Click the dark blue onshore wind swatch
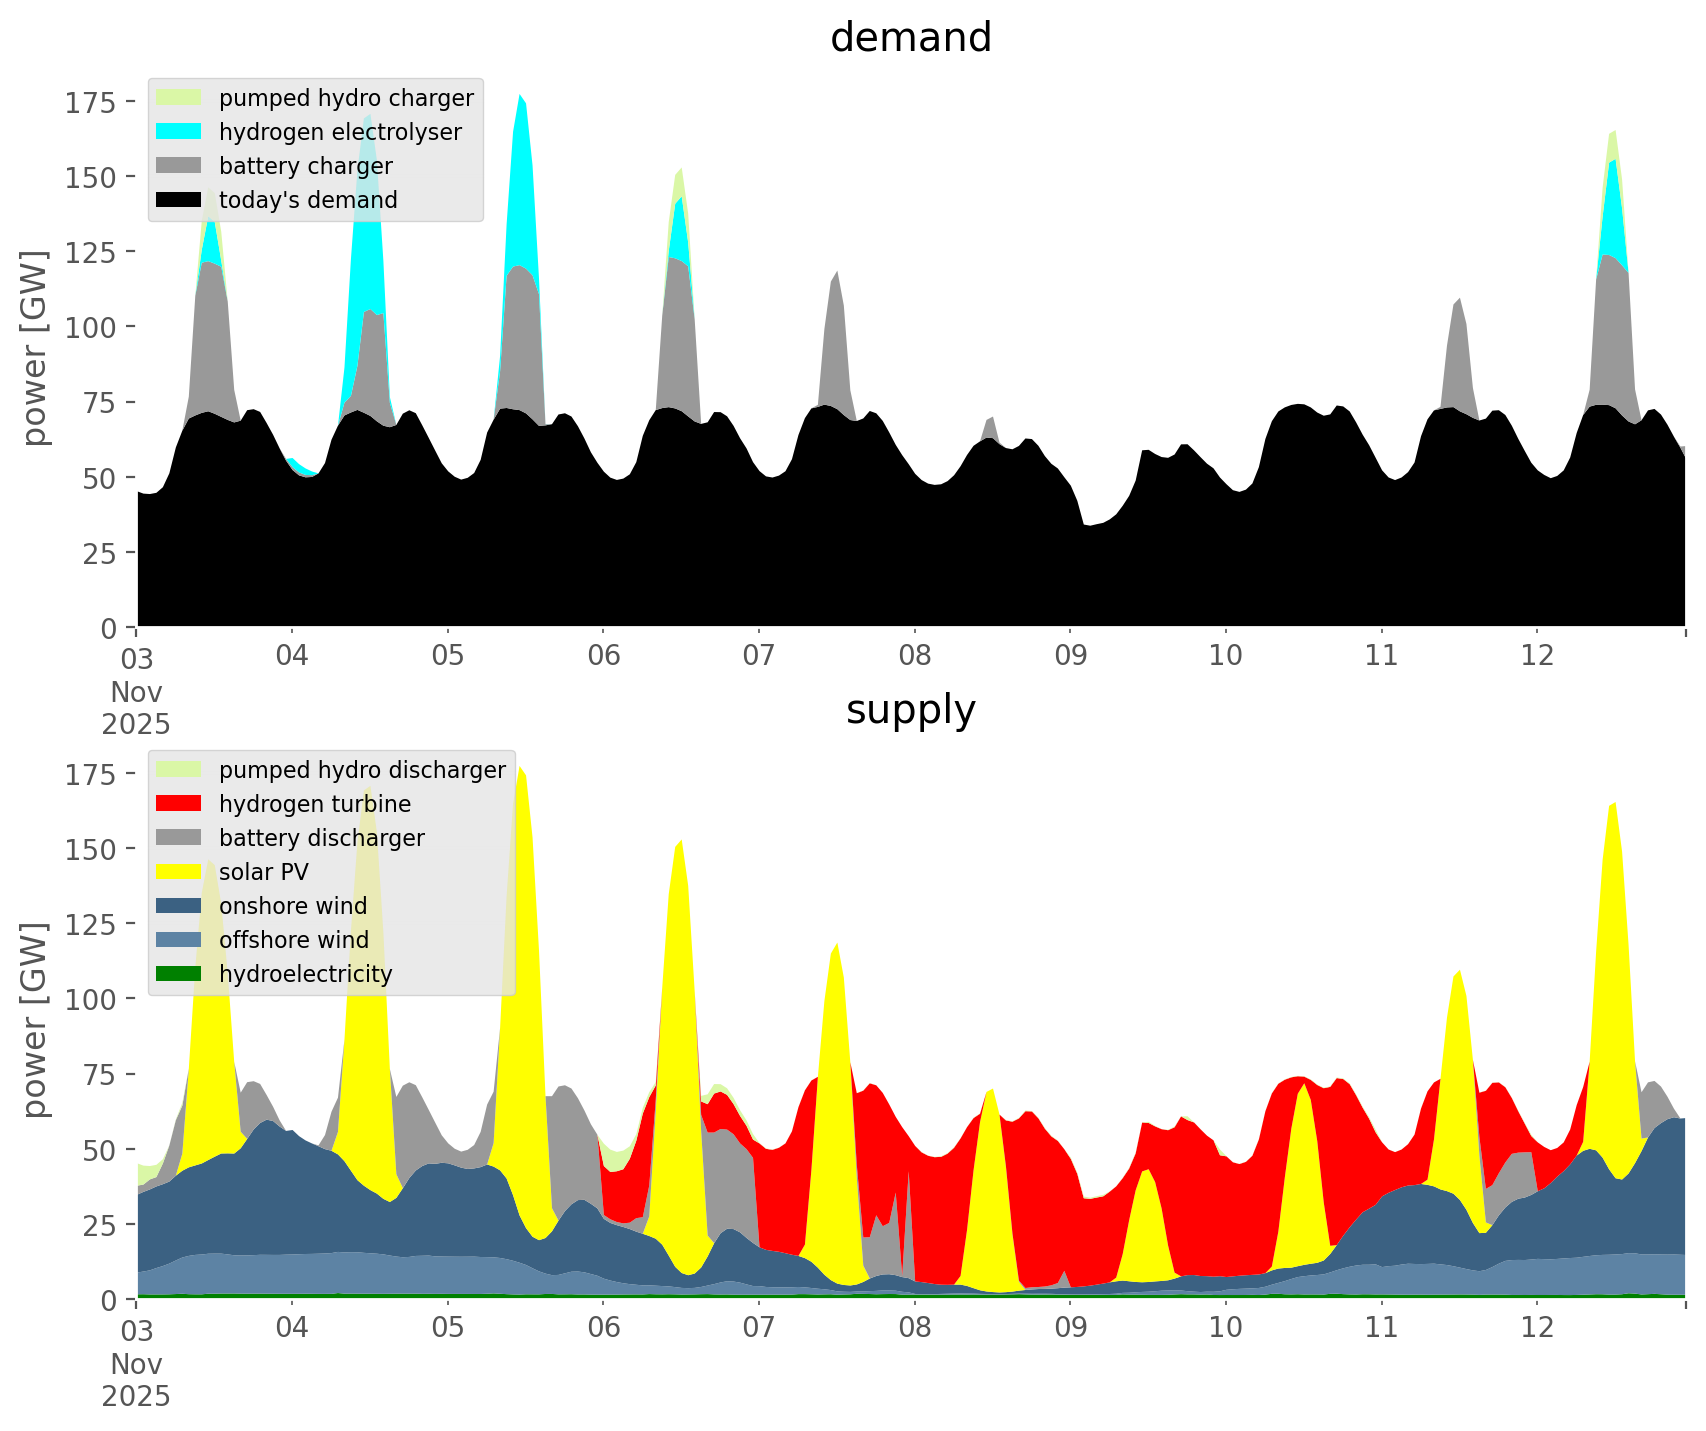The width and height of the screenshot is (1706, 1431). click(x=179, y=906)
